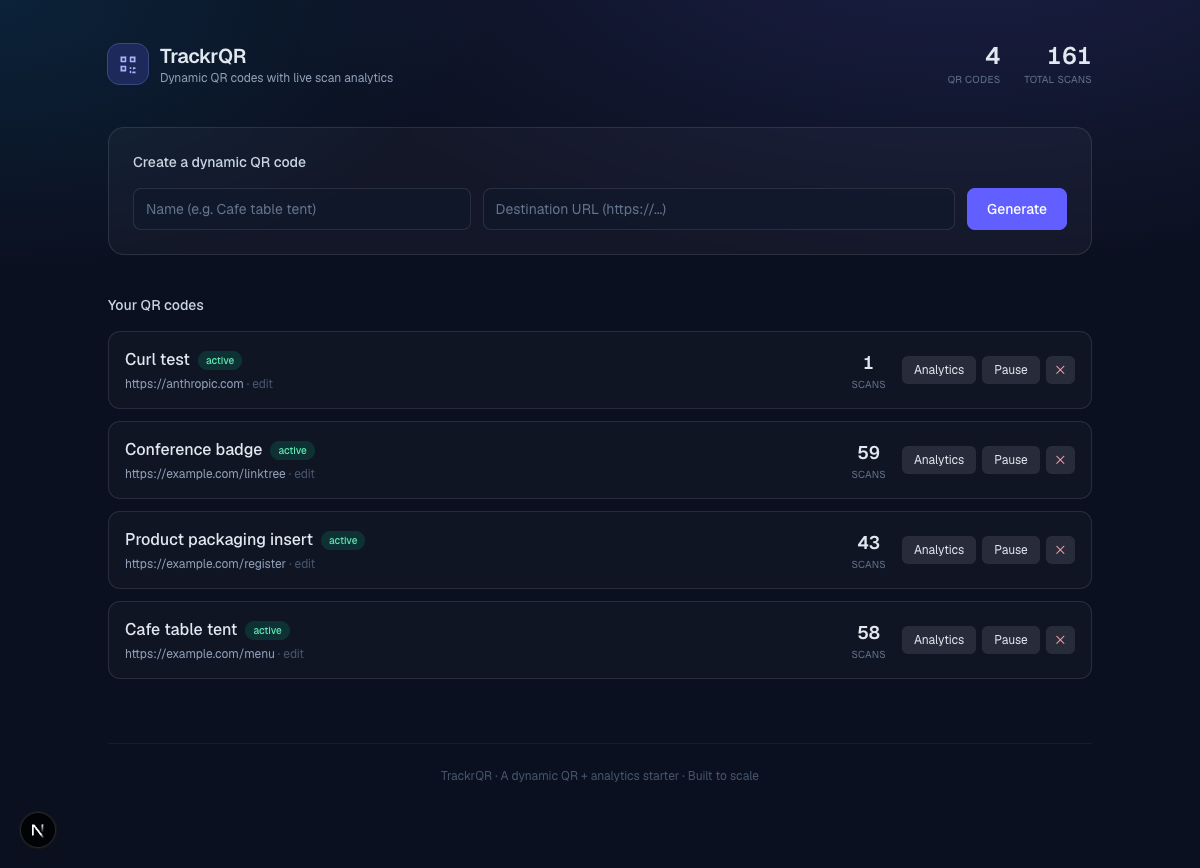1200x868 pixels.
Task: Click the 4 QR codes stat
Action: point(974,64)
